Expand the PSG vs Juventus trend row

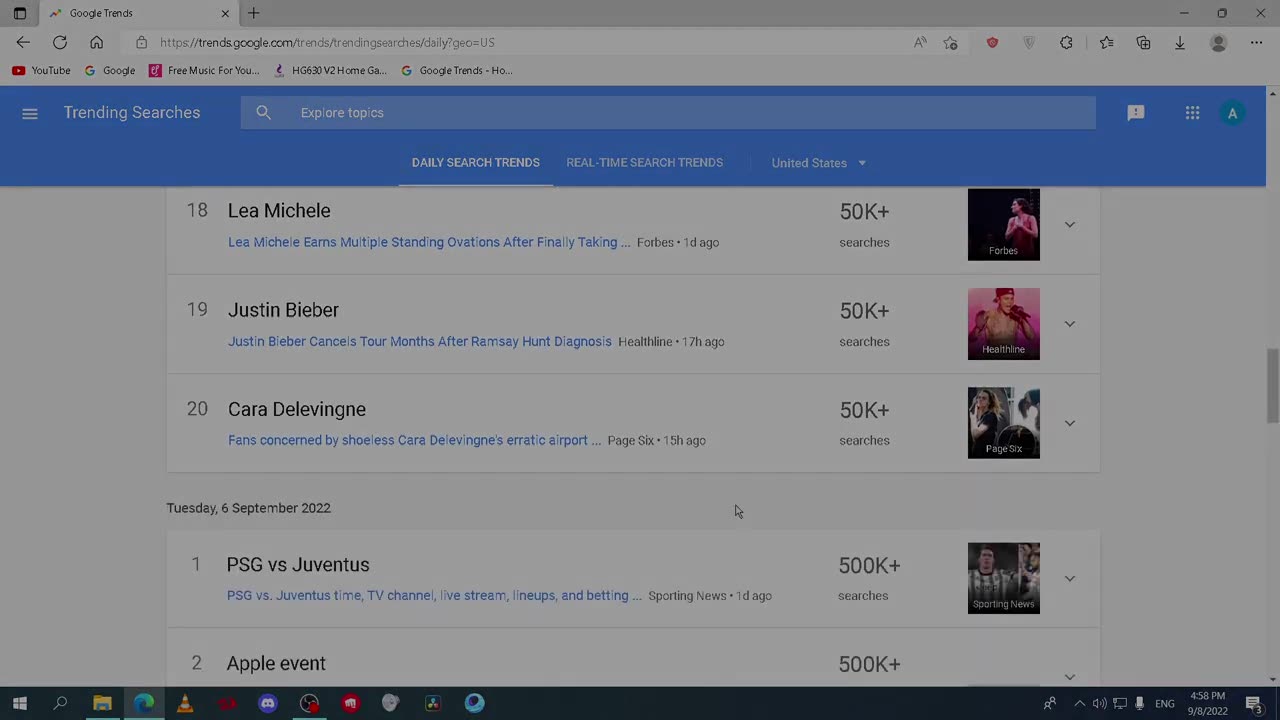[1070, 578]
